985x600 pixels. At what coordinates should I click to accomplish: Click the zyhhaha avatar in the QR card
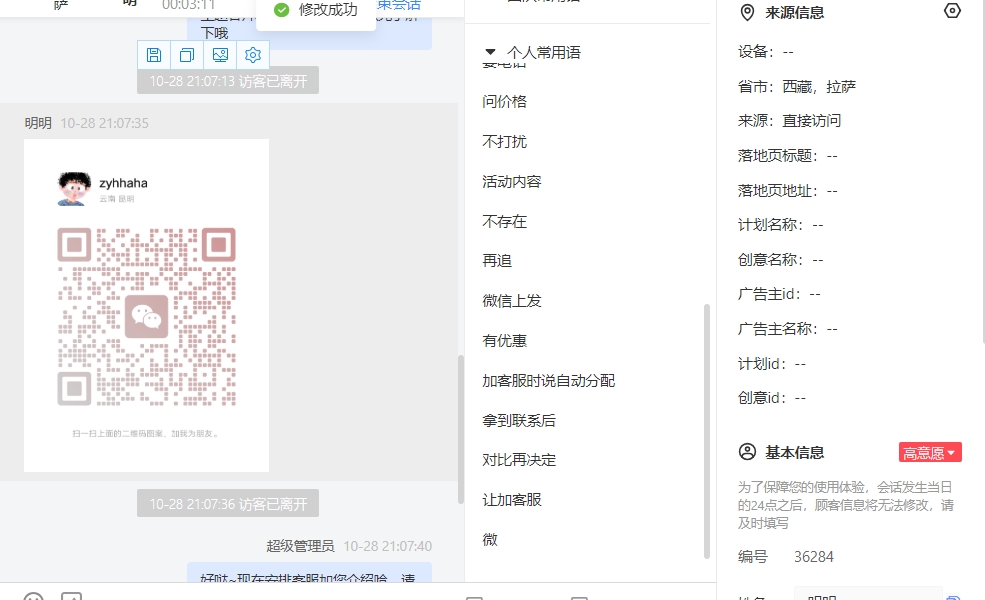[74, 188]
